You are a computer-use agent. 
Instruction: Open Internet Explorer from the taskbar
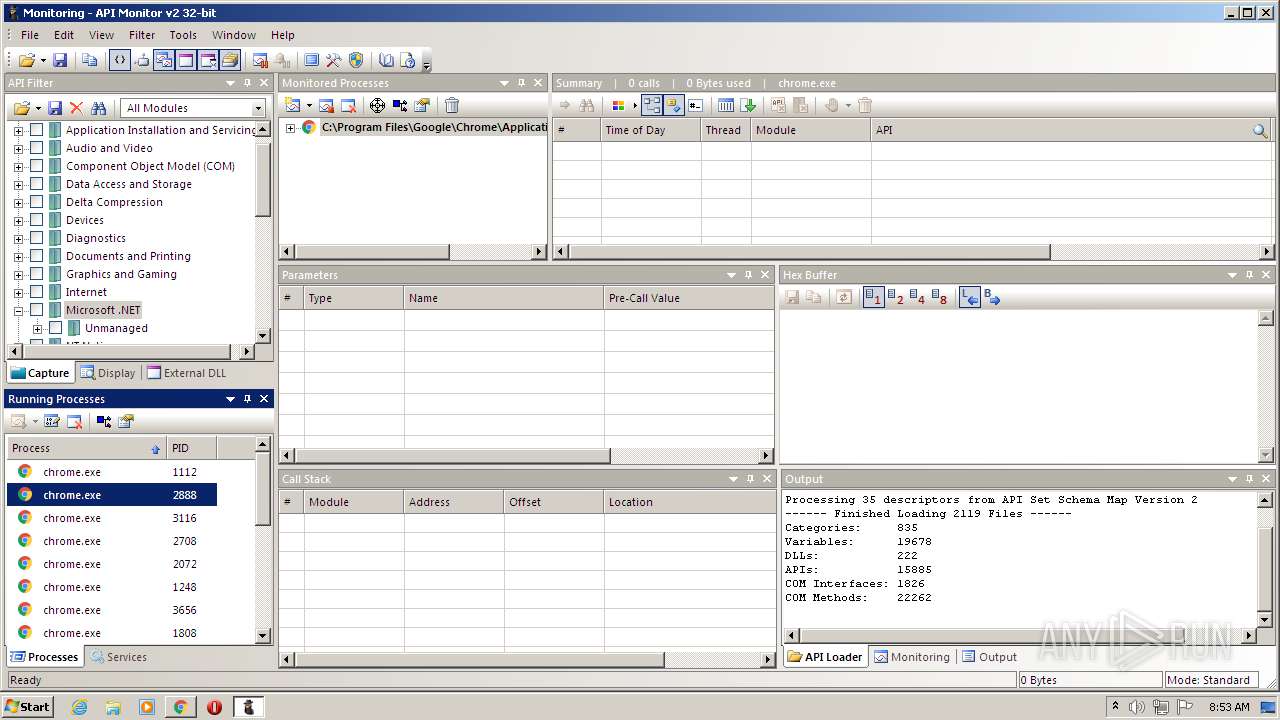(79, 707)
